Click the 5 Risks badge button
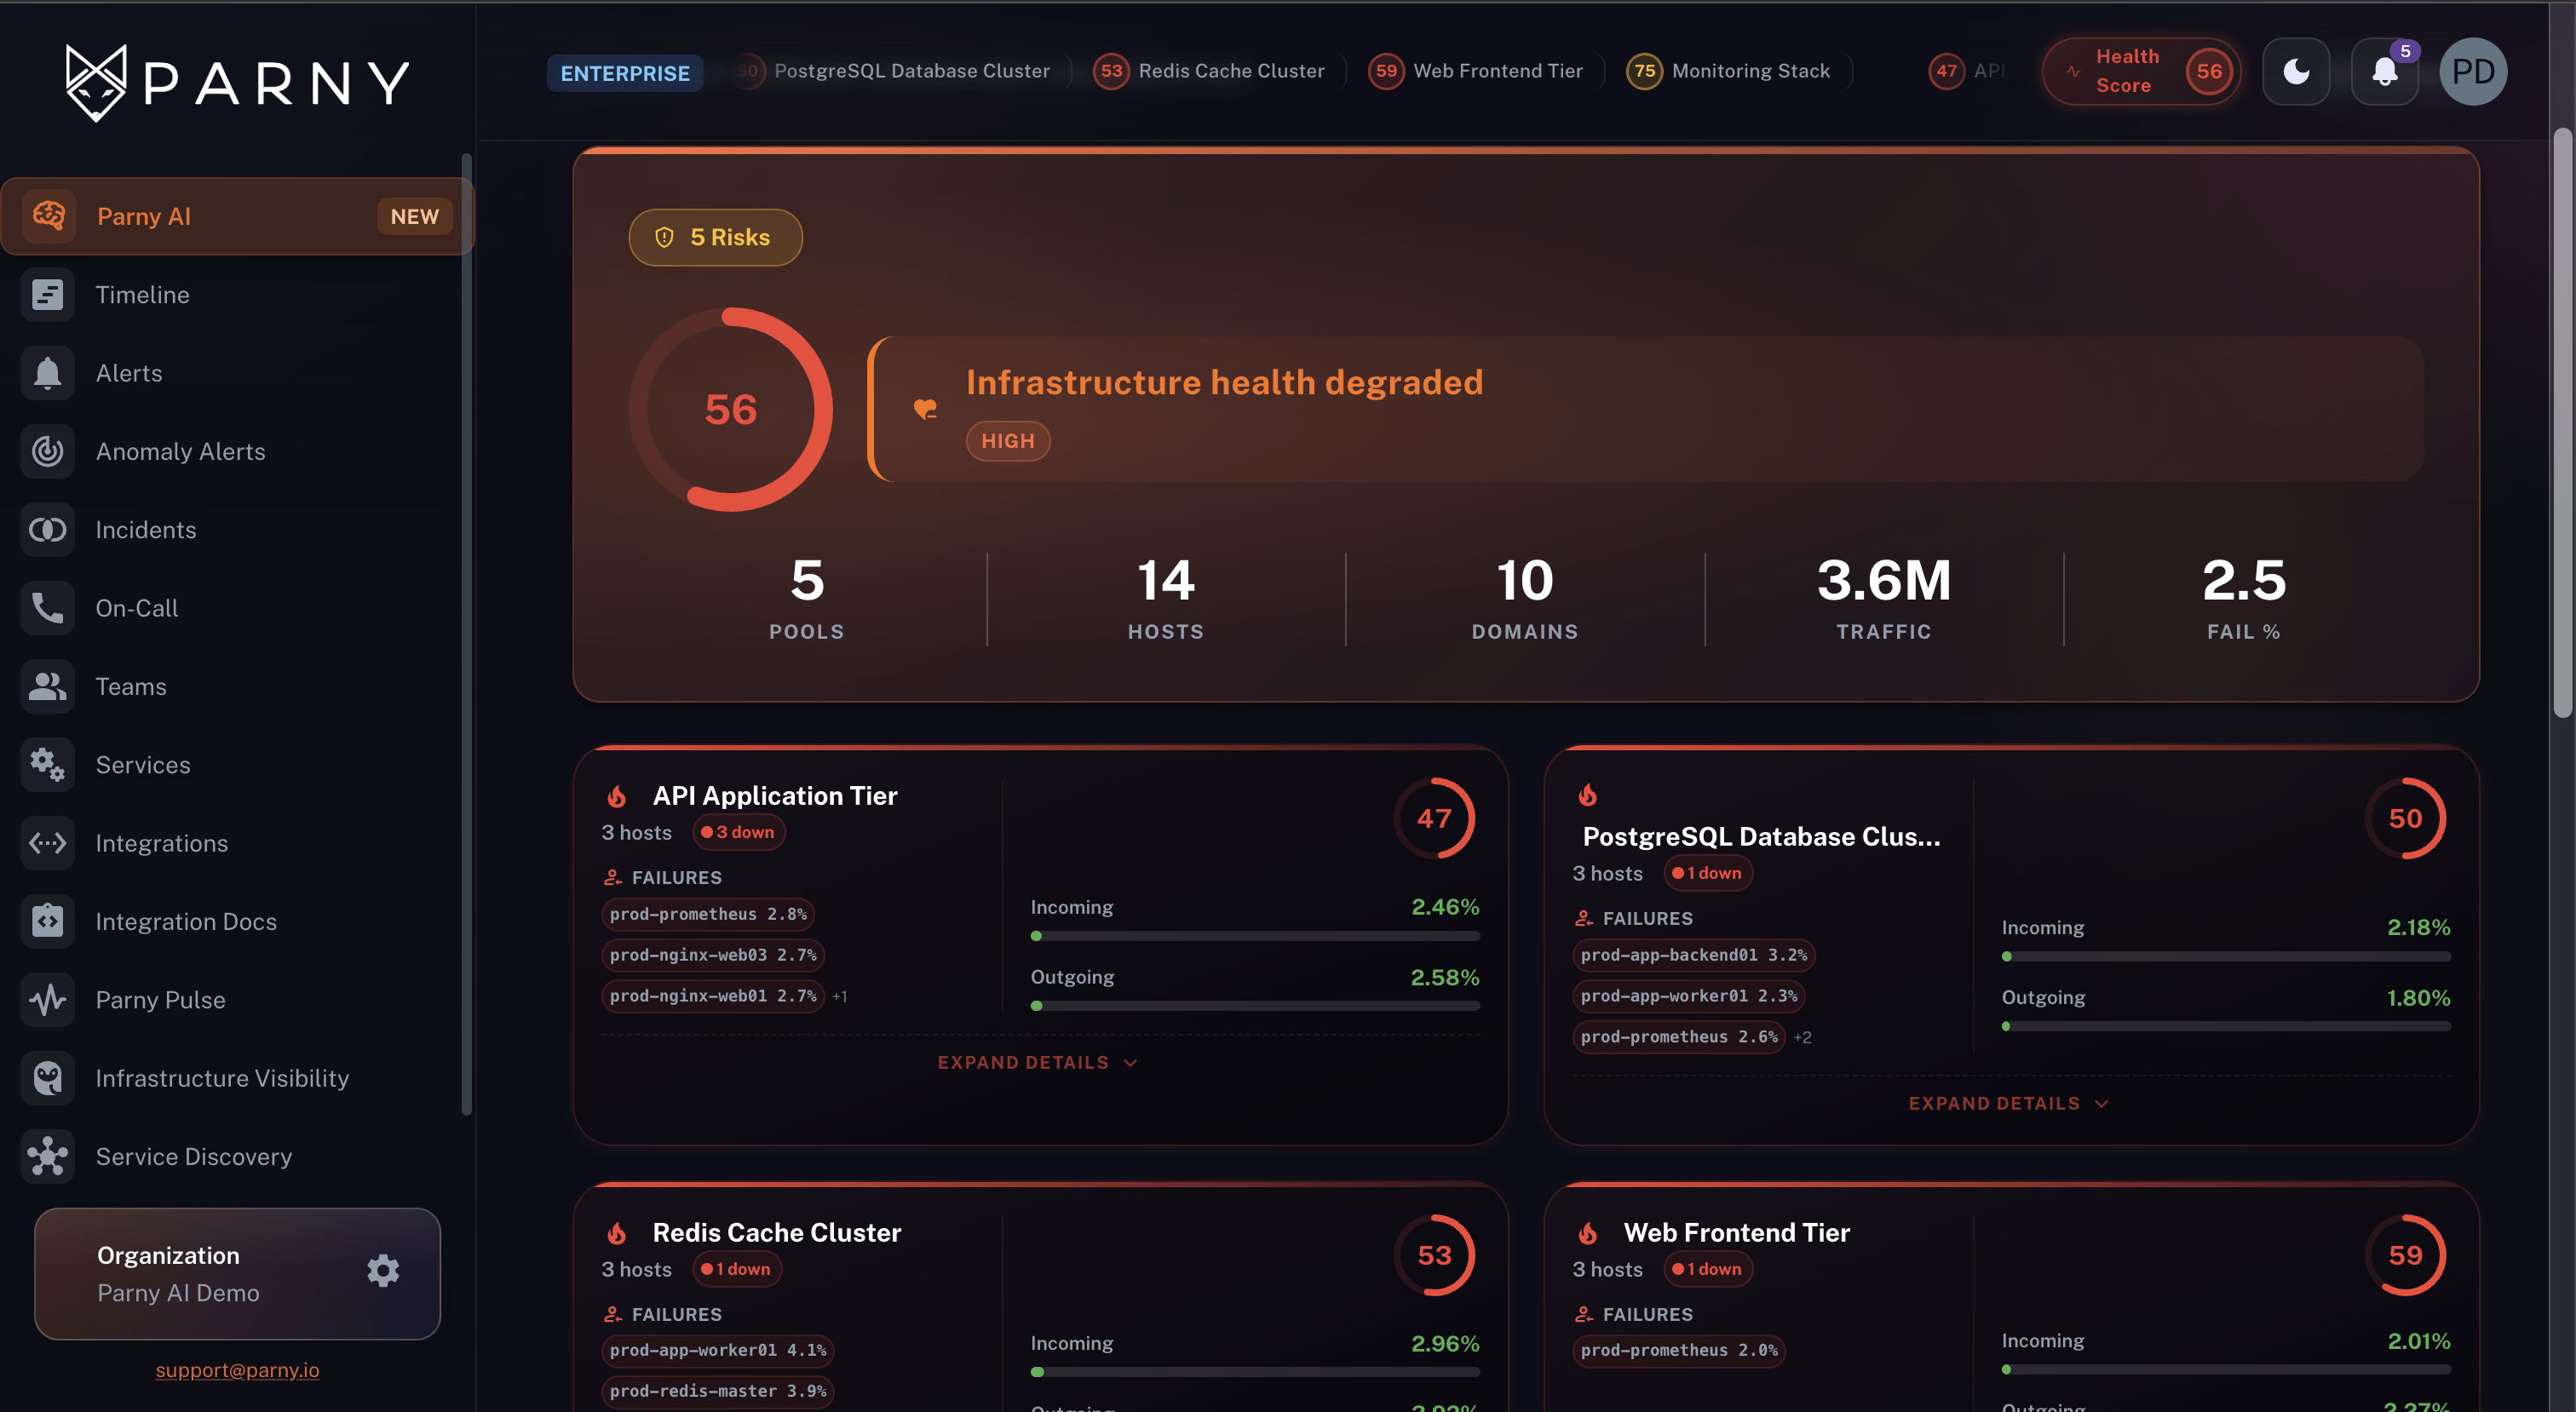 coord(715,237)
